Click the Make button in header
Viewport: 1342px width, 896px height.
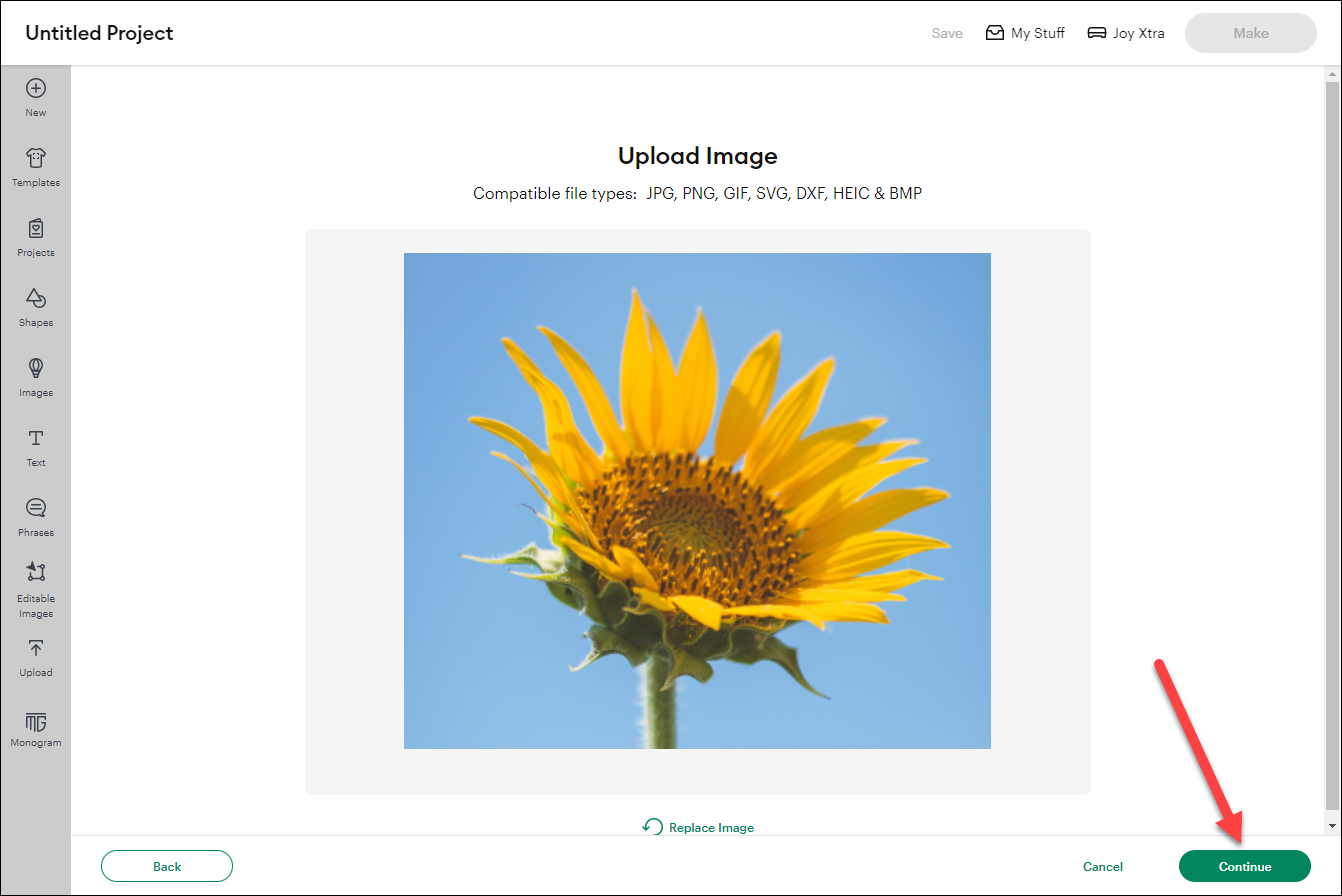coord(1250,33)
